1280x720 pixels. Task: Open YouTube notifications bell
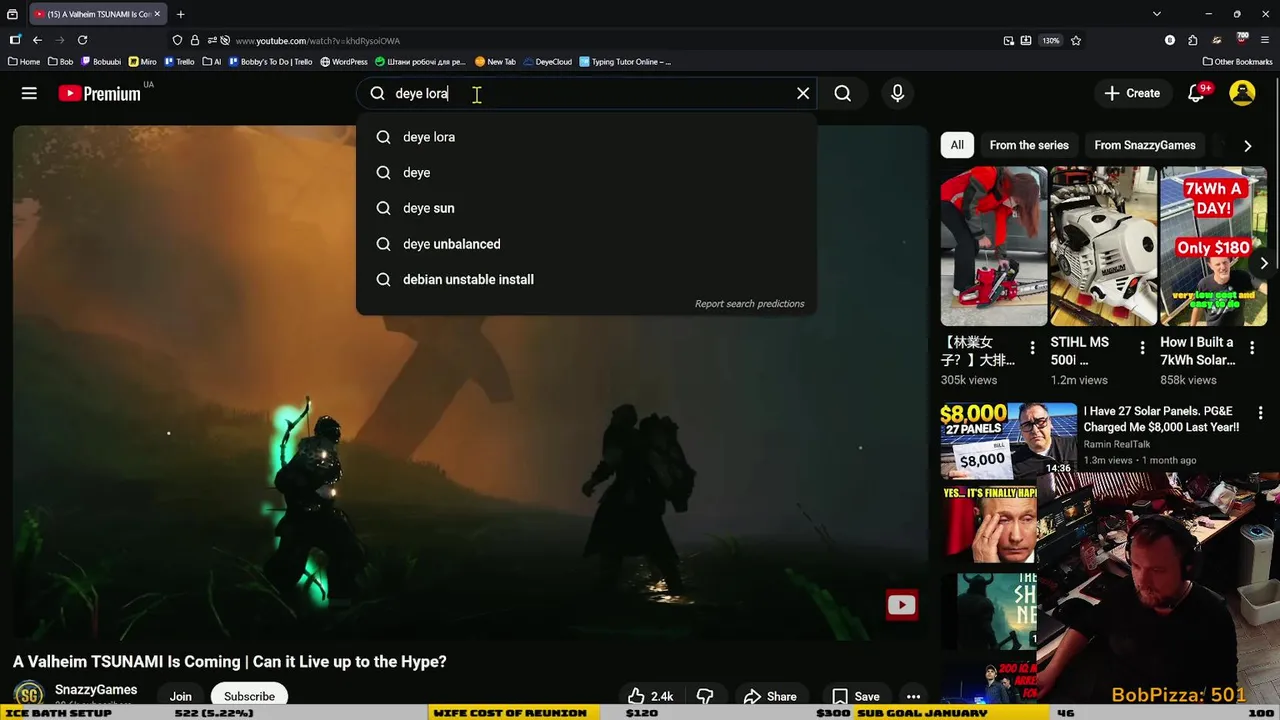1196,93
